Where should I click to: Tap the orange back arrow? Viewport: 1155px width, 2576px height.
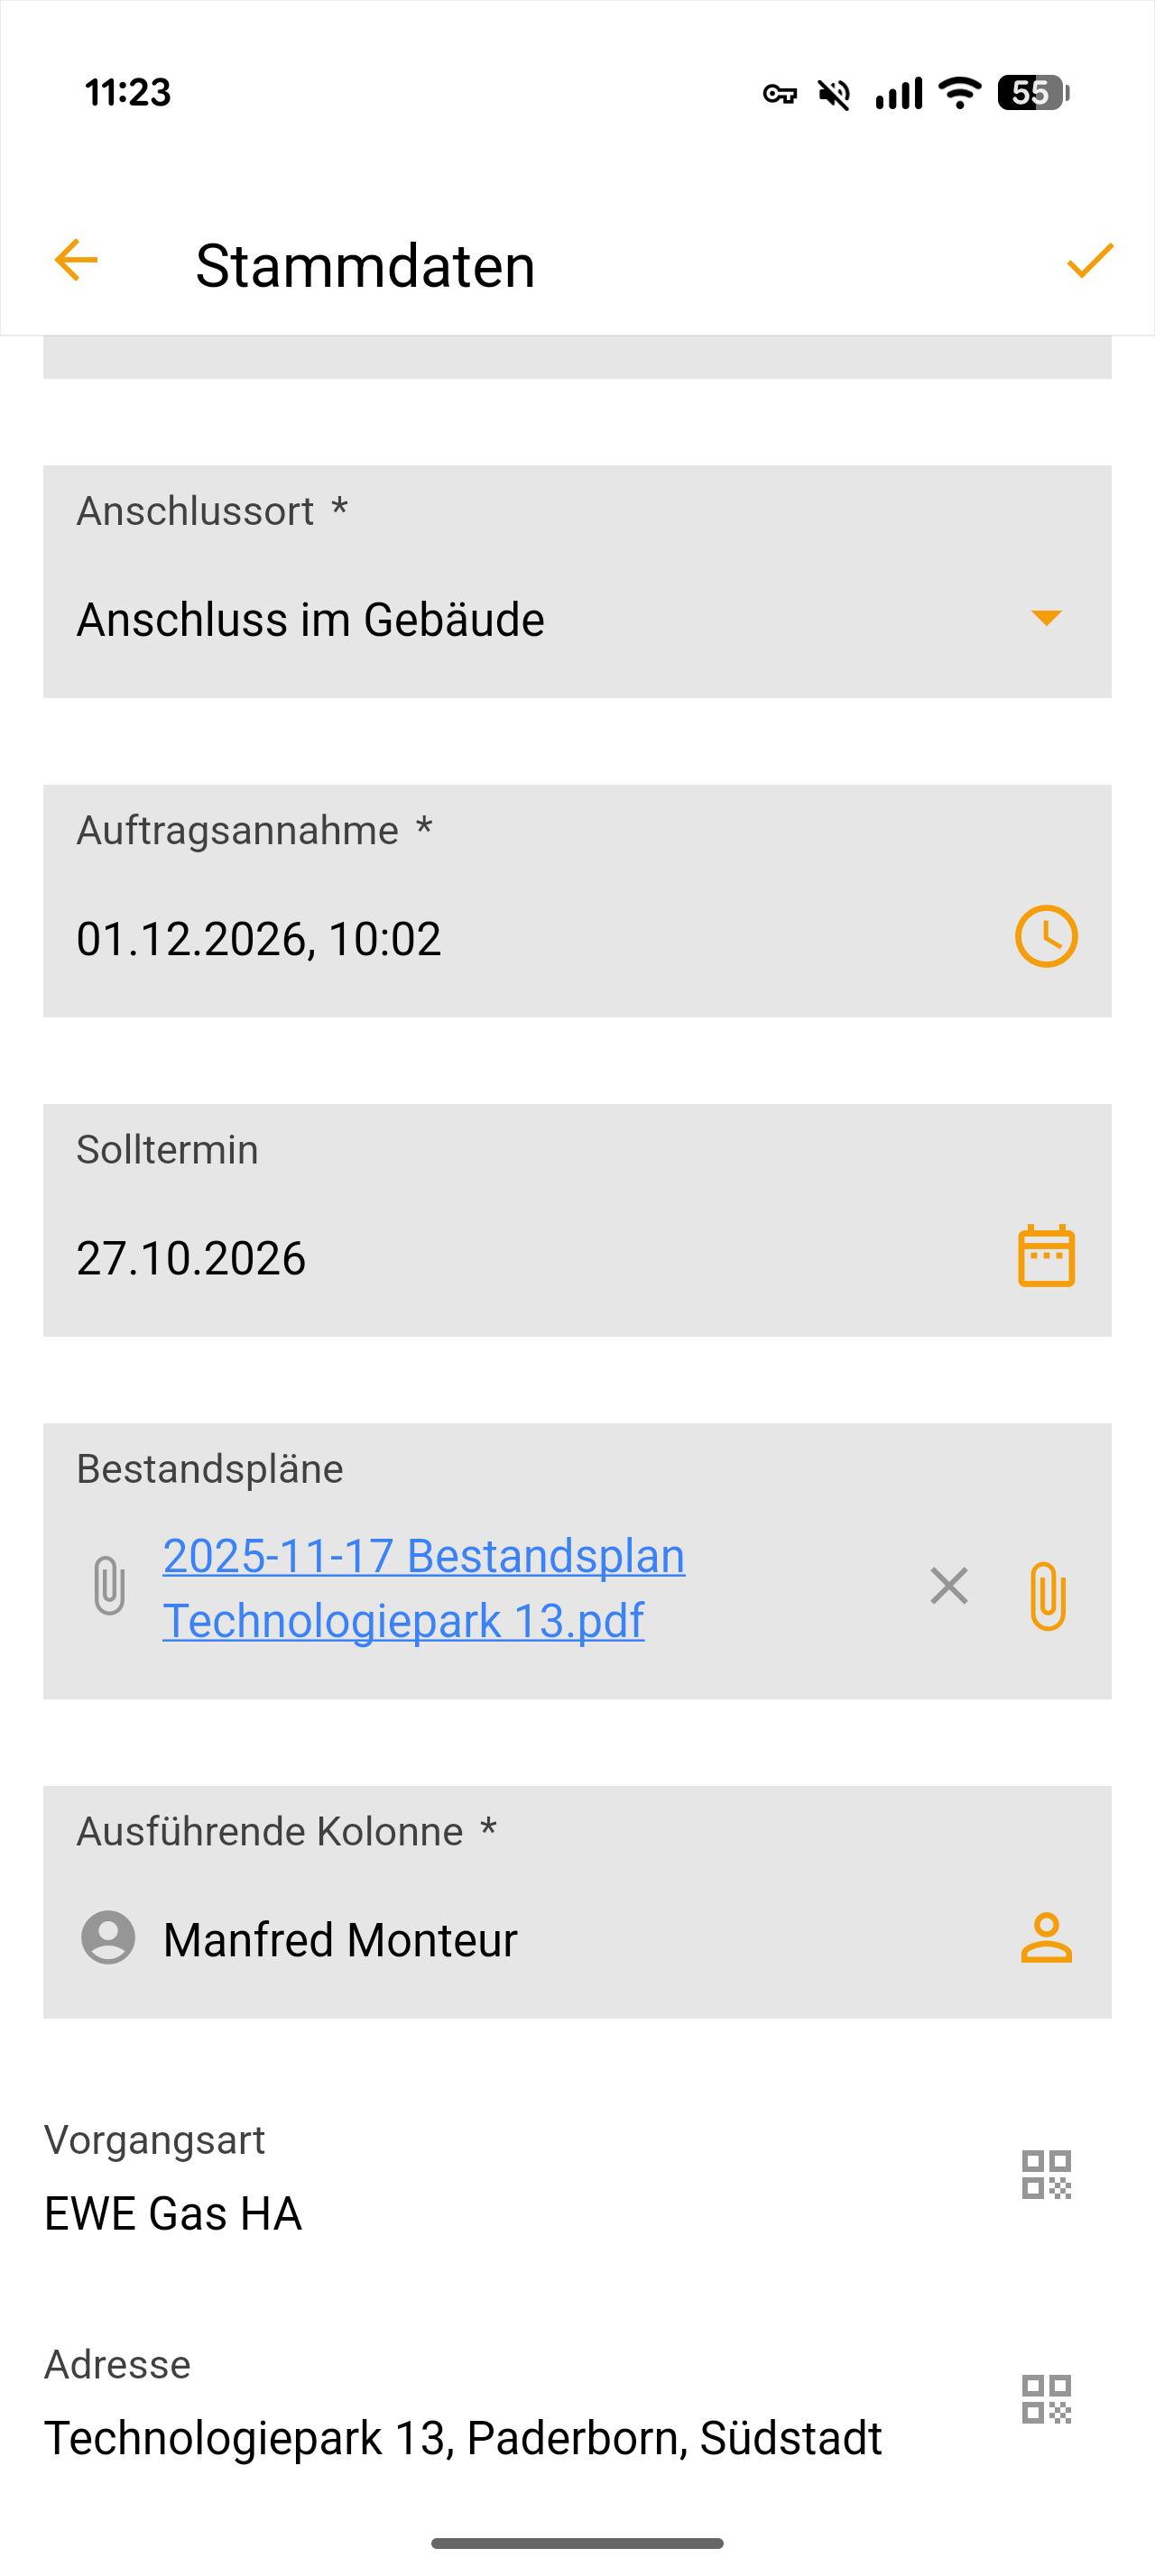pos(76,261)
